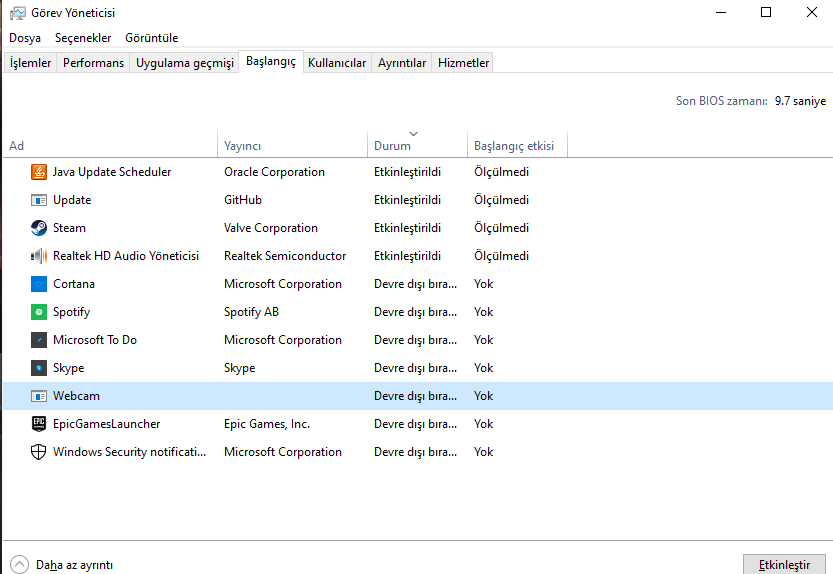Click the Realtek HD Audio speaker icon
Viewport: 833px width, 574px height.
click(x=39, y=256)
